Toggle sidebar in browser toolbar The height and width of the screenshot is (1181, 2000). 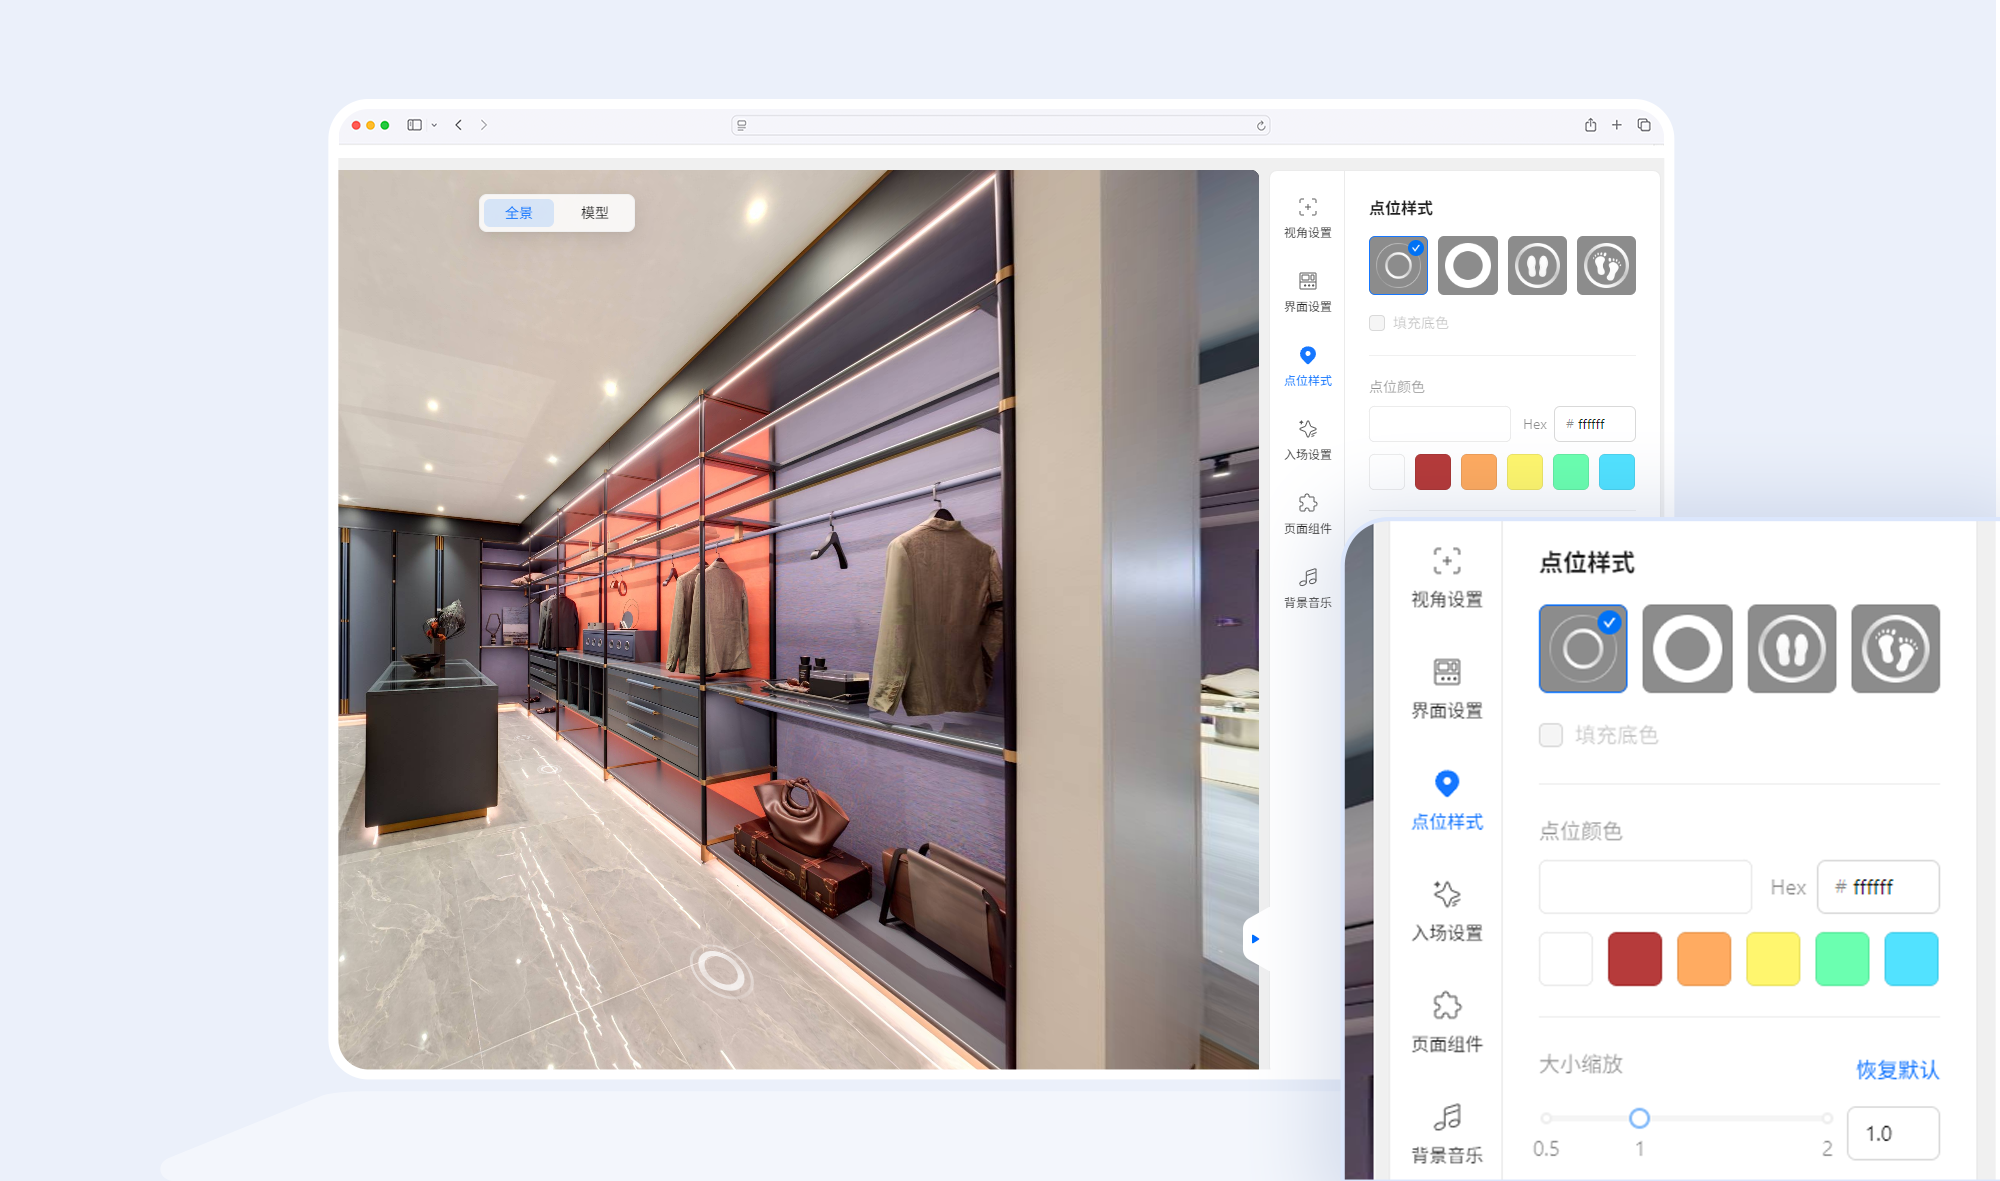414,125
